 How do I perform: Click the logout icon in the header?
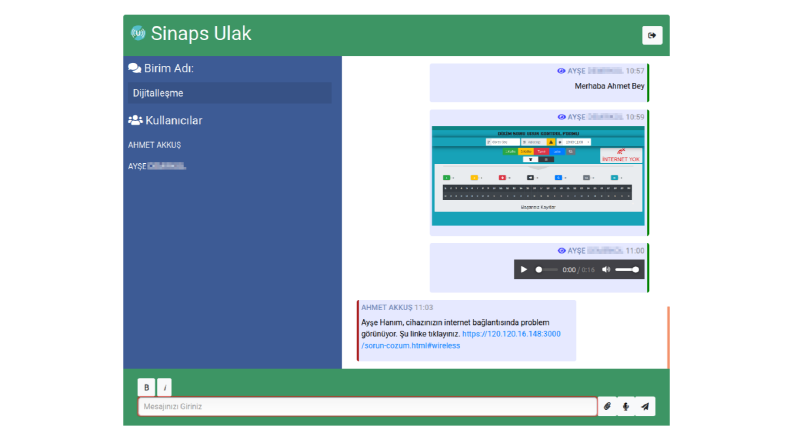[652, 35]
